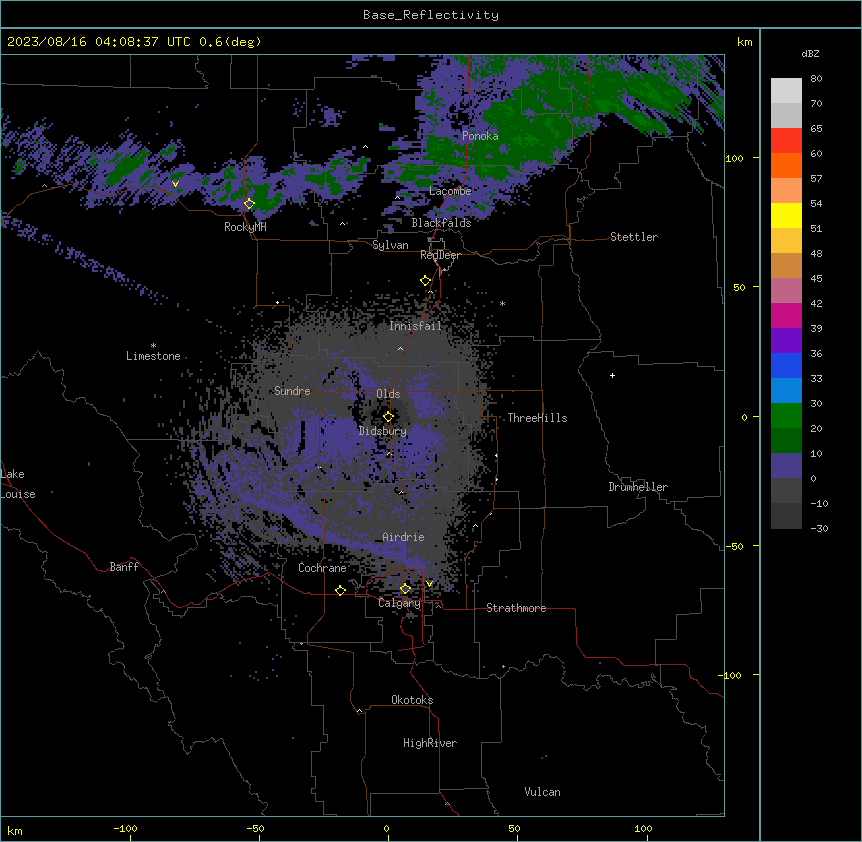Click the yellow diamond marker below Cochrane
The width and height of the screenshot is (862, 842).
coord(340,590)
